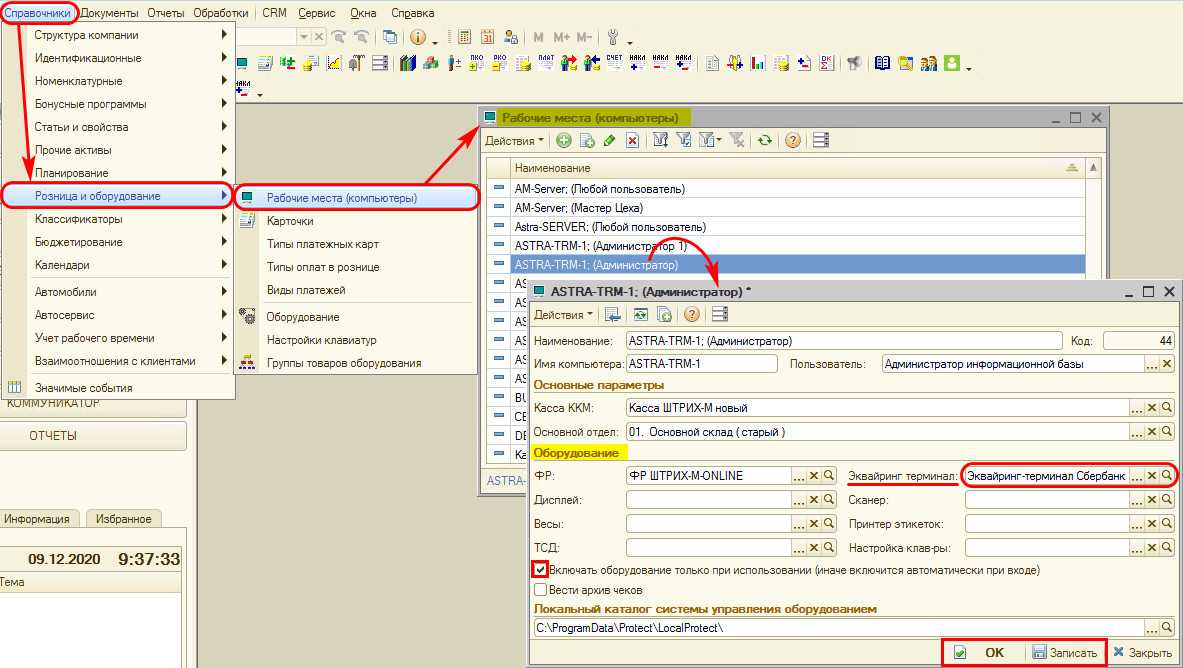Click into the Имя компьютера input field
Viewport: 1183px width, 668px height.
pyautogui.click(x=700, y=364)
